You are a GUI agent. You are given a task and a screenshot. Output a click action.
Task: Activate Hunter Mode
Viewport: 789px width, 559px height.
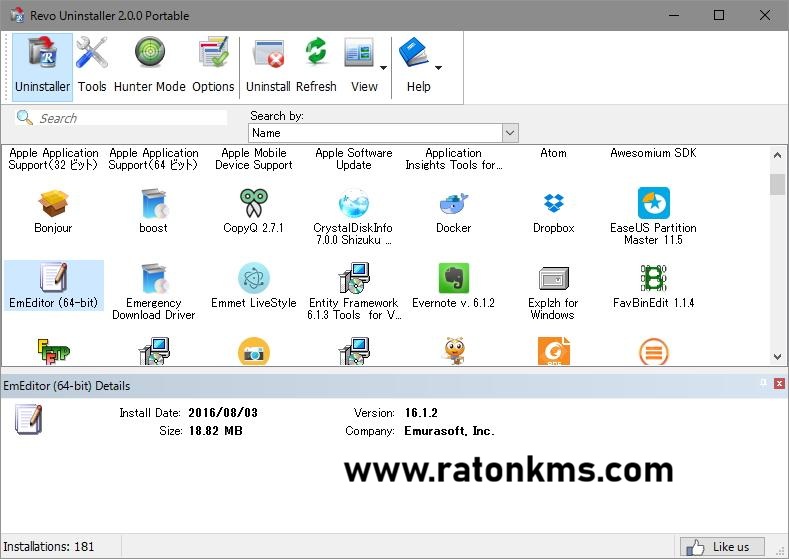[x=149, y=65]
